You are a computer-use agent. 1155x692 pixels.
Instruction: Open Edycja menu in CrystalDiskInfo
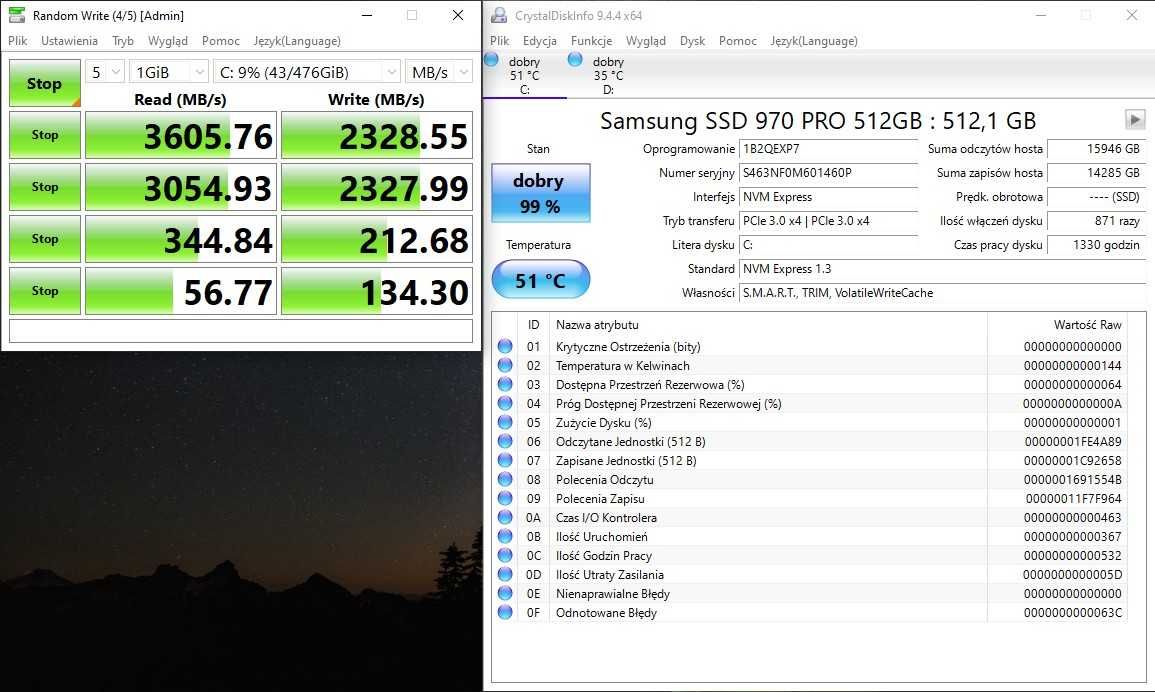[540, 41]
